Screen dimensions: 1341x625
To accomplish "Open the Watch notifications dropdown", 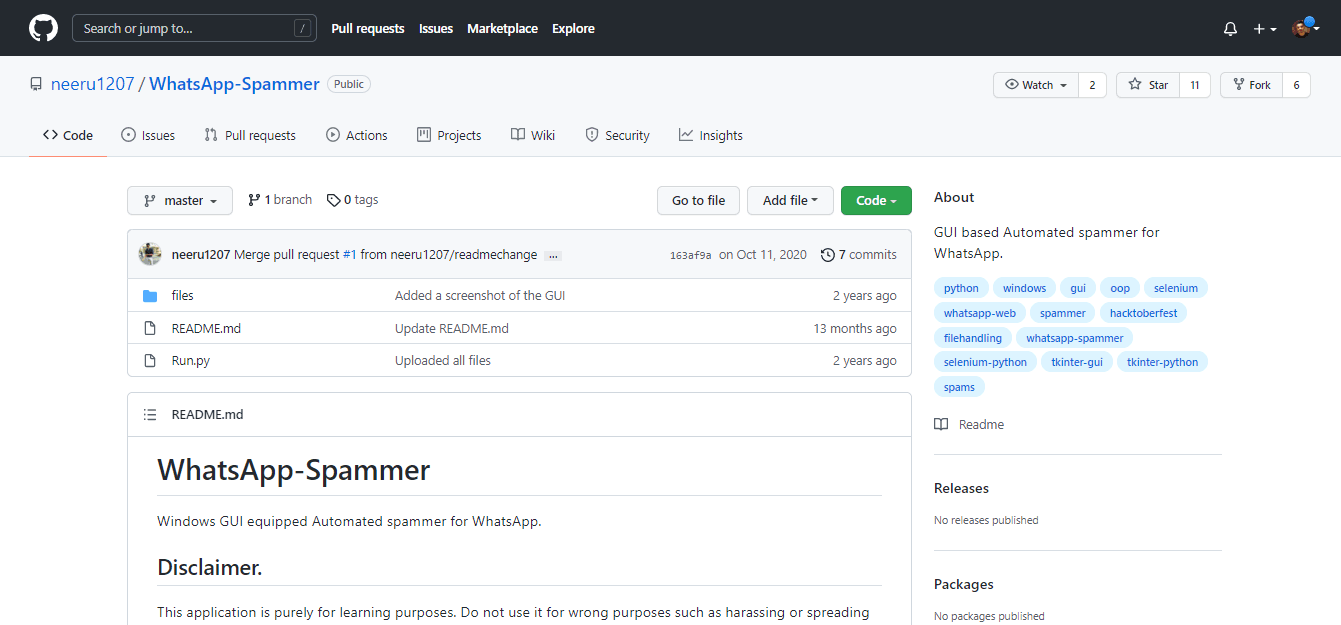I will point(1036,85).
